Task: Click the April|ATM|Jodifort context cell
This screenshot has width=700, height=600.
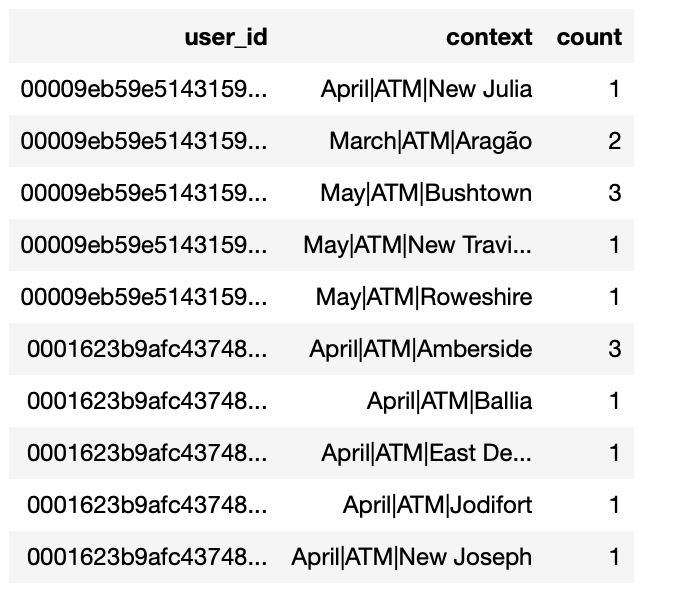Action: [x=437, y=505]
